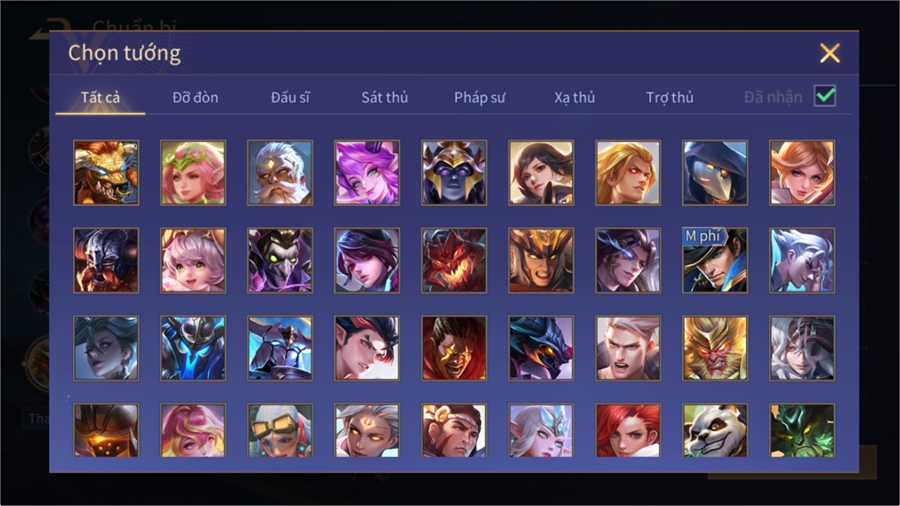Choose the goggles-wearing hero portrait
The width and height of the screenshot is (900, 506).
tap(280, 430)
